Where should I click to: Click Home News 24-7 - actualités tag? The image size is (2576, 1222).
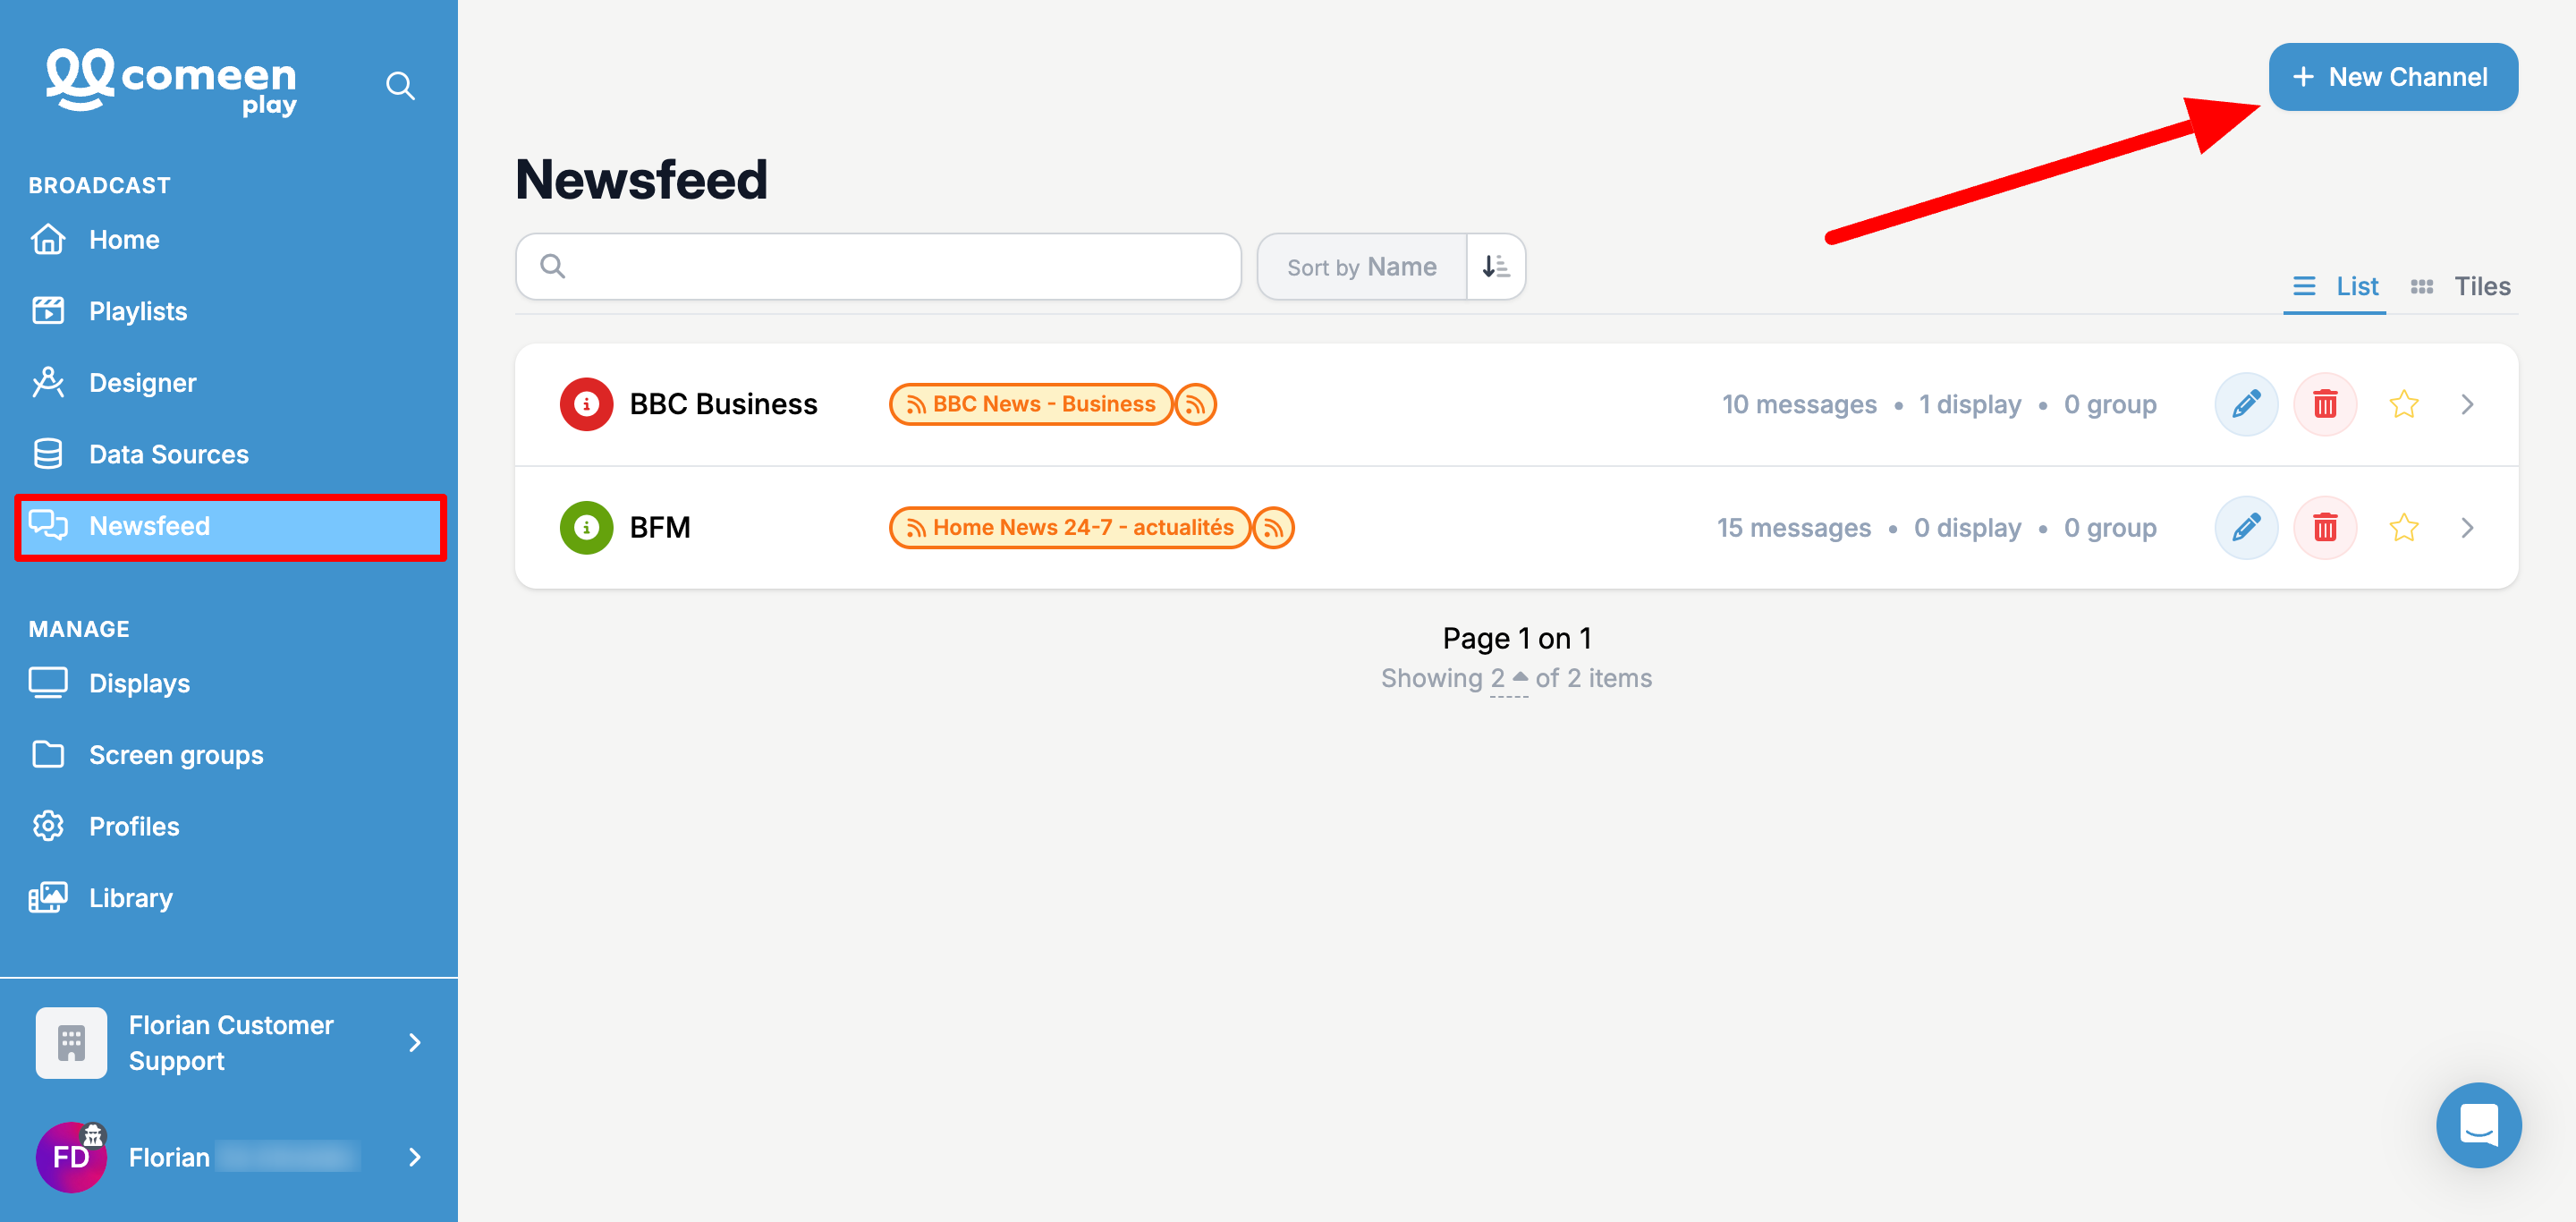coord(1069,527)
